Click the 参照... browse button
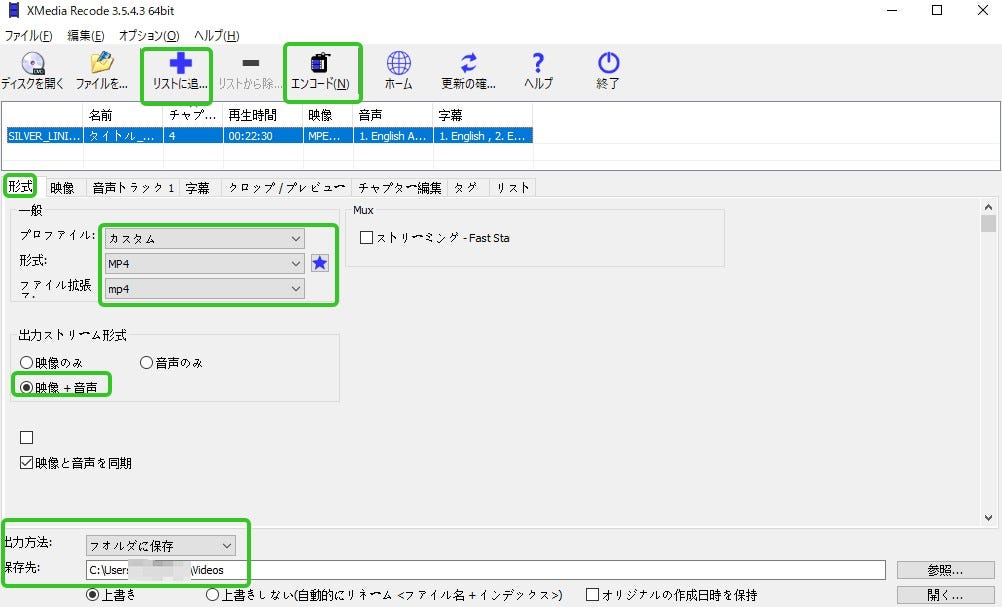This screenshot has width=1002, height=607. coord(945,570)
